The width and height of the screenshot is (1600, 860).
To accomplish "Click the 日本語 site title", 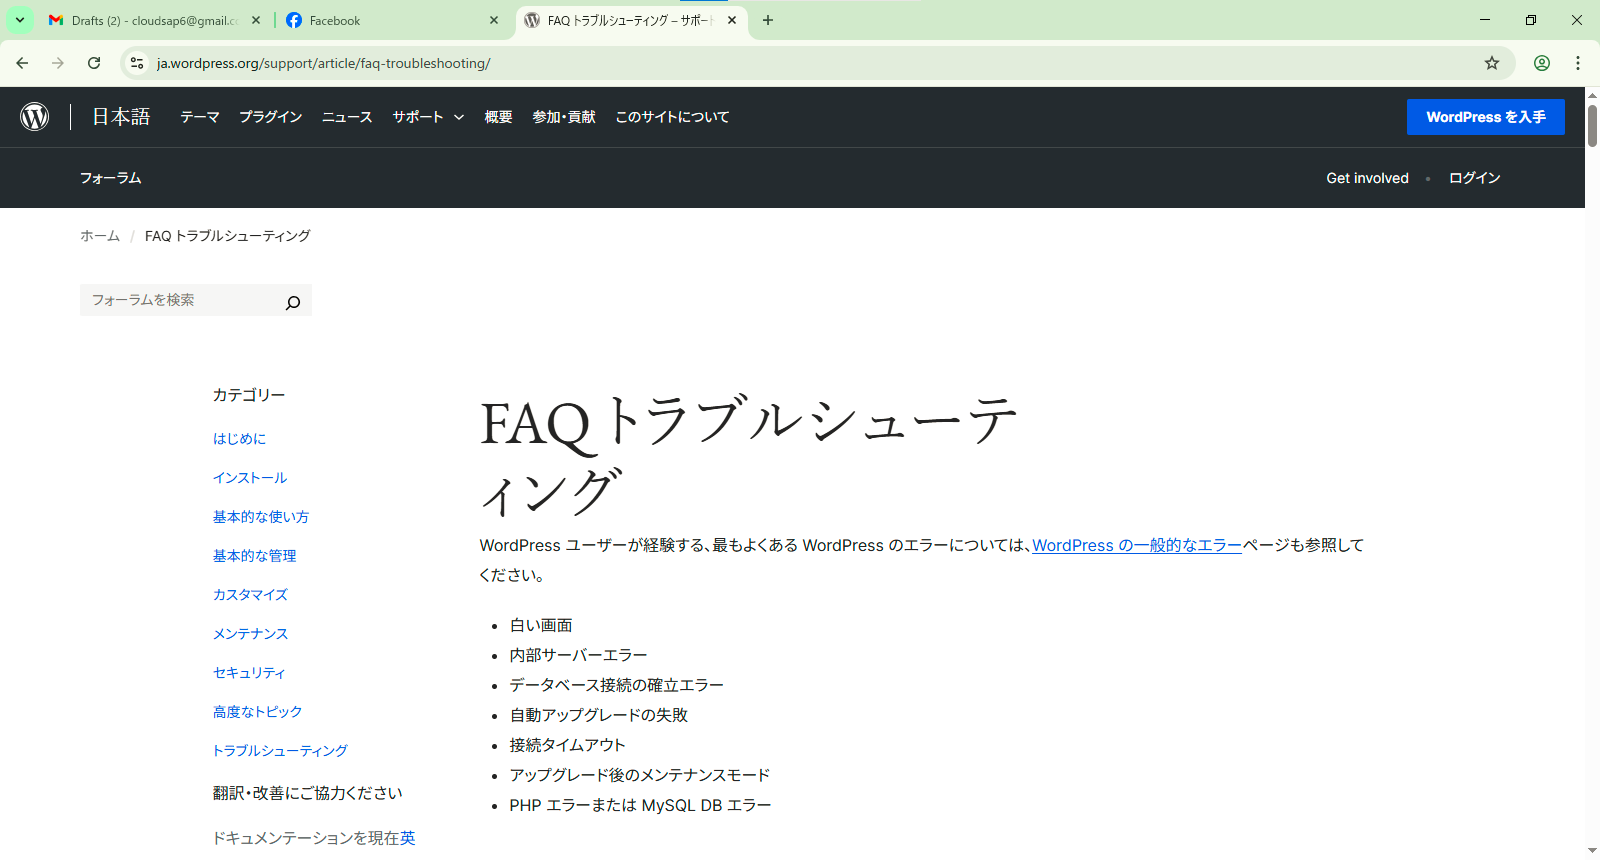I will pyautogui.click(x=121, y=117).
